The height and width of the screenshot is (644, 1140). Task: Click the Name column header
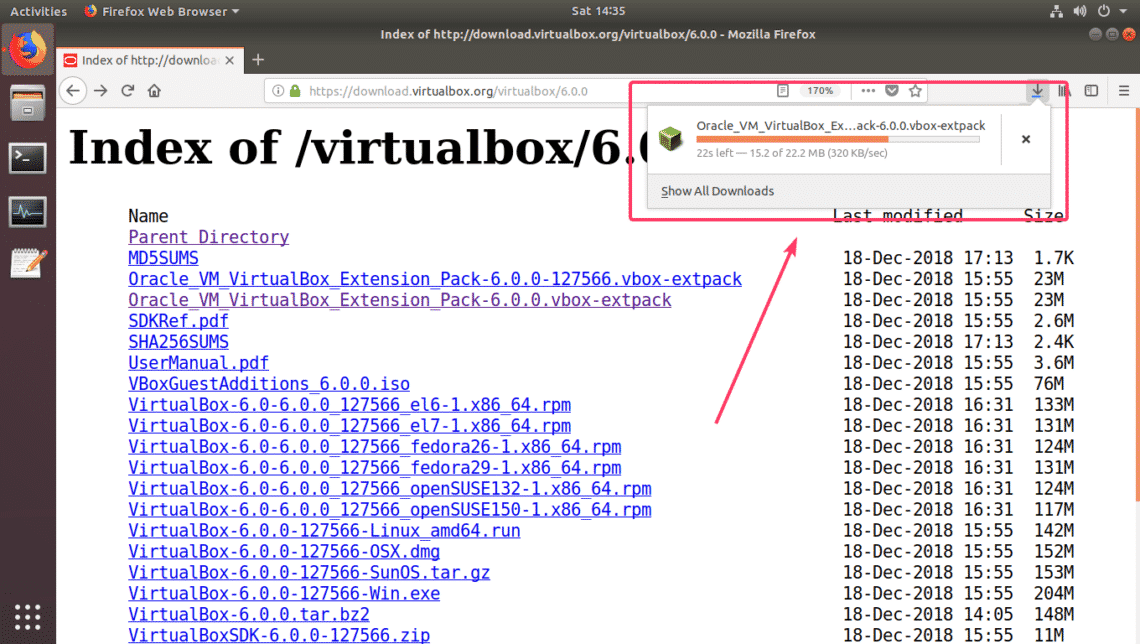click(x=148, y=216)
